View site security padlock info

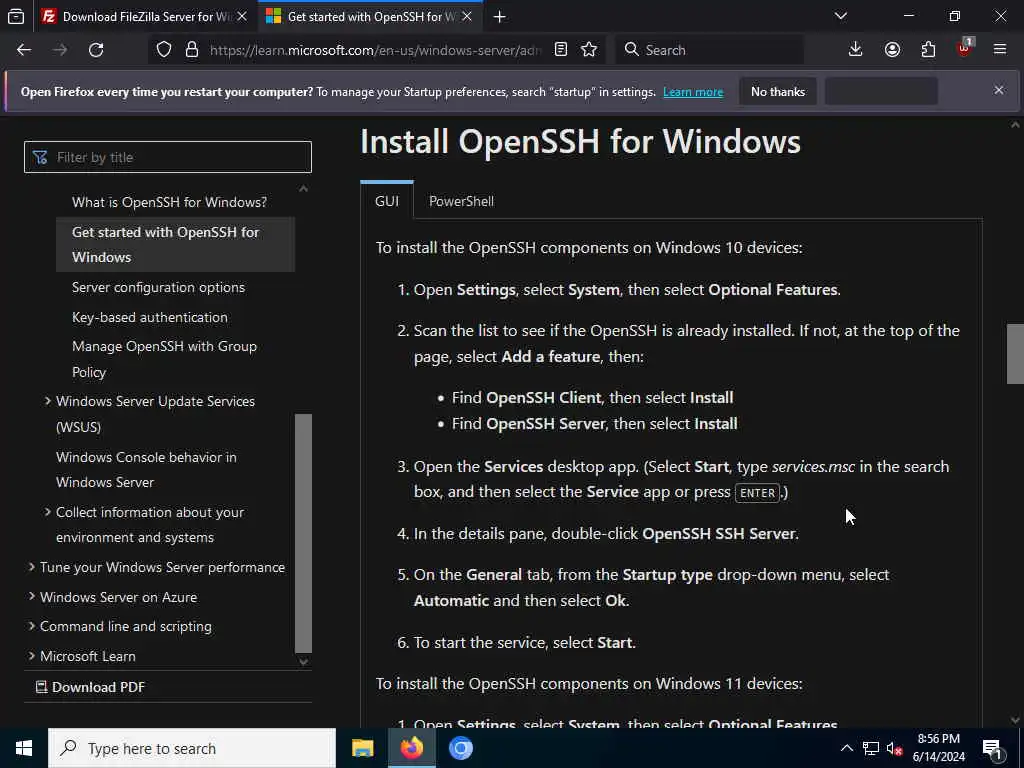pos(191,50)
